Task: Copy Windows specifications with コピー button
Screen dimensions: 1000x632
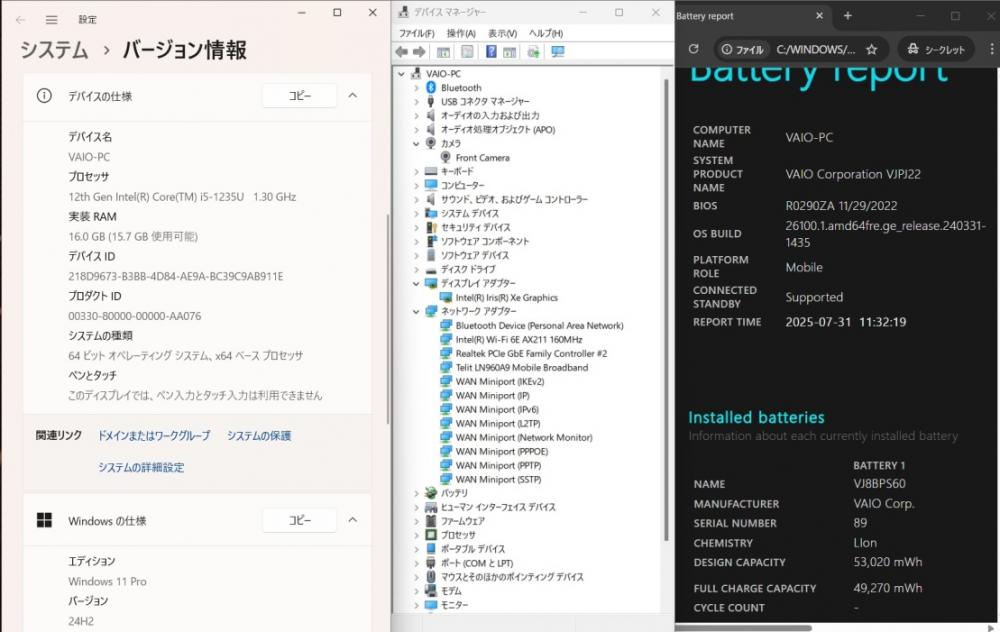Action: click(x=299, y=520)
